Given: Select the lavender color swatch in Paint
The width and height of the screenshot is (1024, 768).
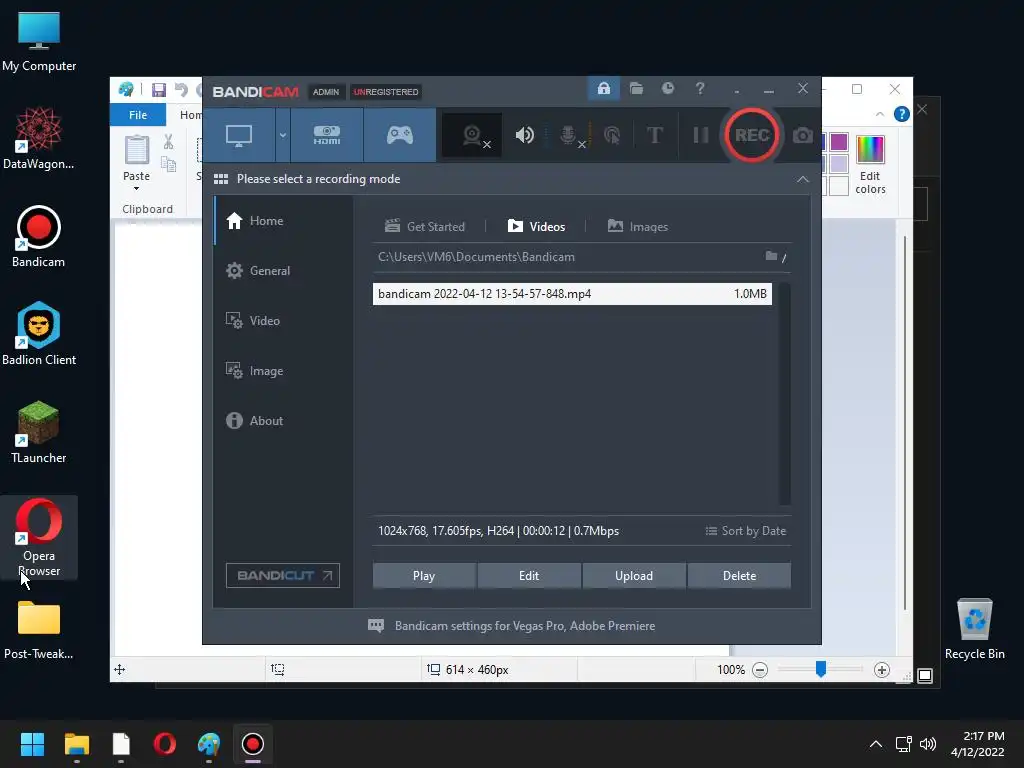Looking at the screenshot, I should pos(839,163).
